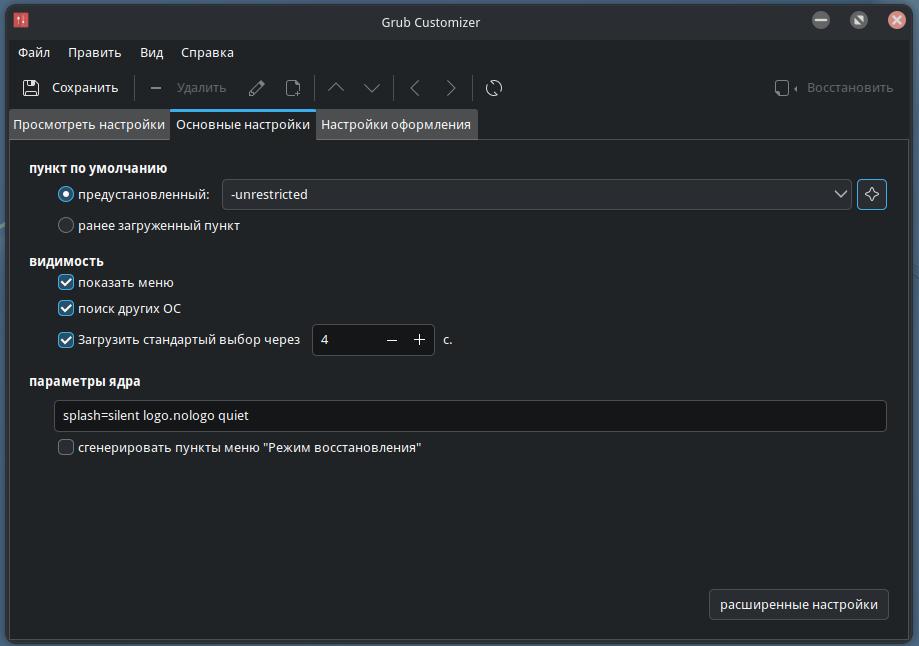The image size is (919, 646).
Task: Minimize the Grub Customizer window
Action: (x=821, y=21)
